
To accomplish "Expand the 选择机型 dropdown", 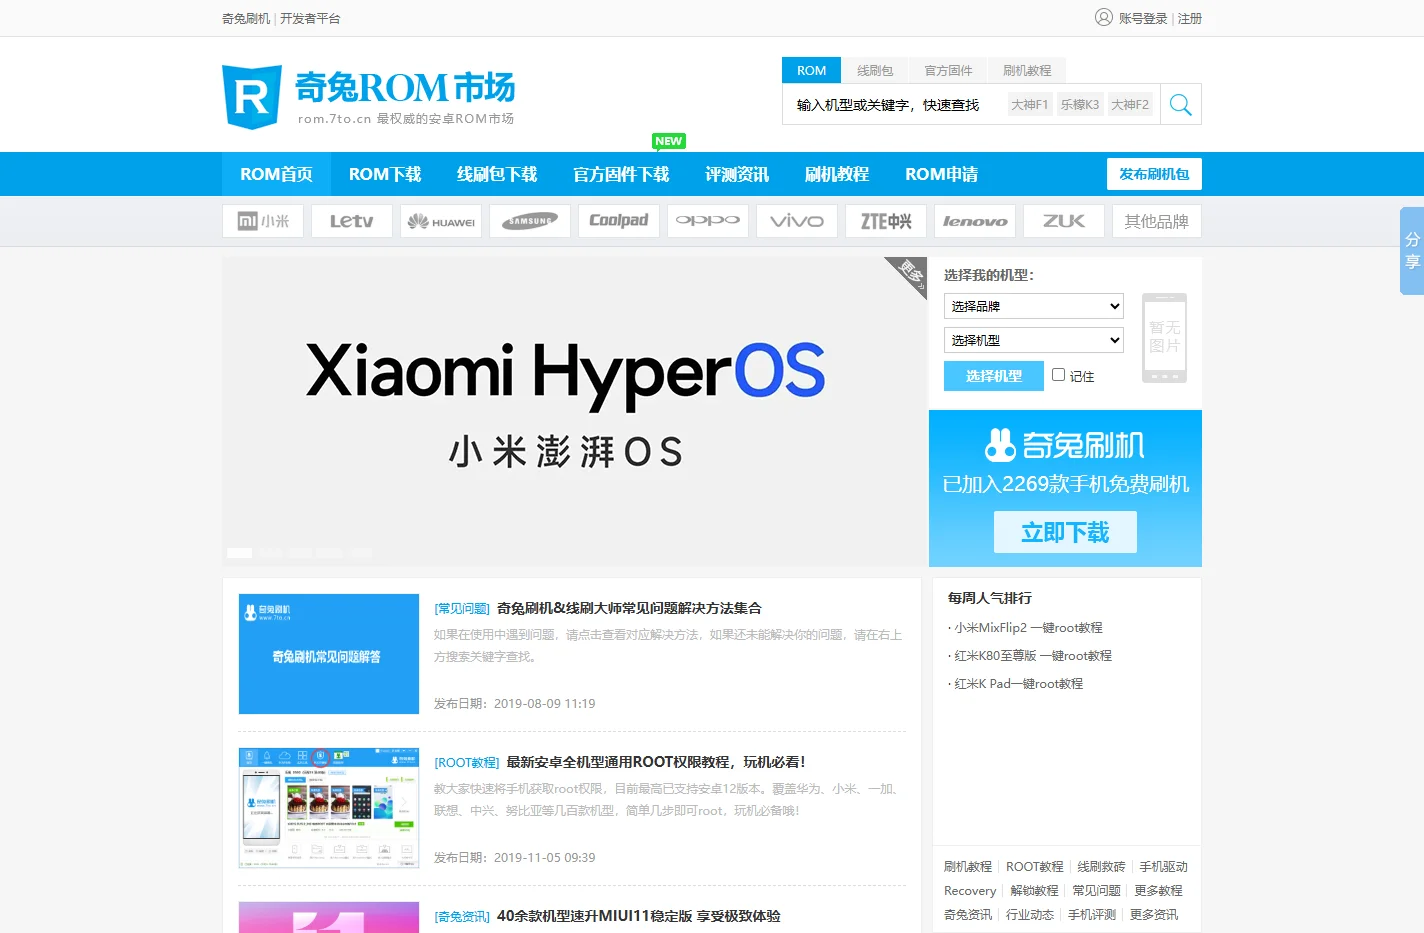I will coord(1034,340).
